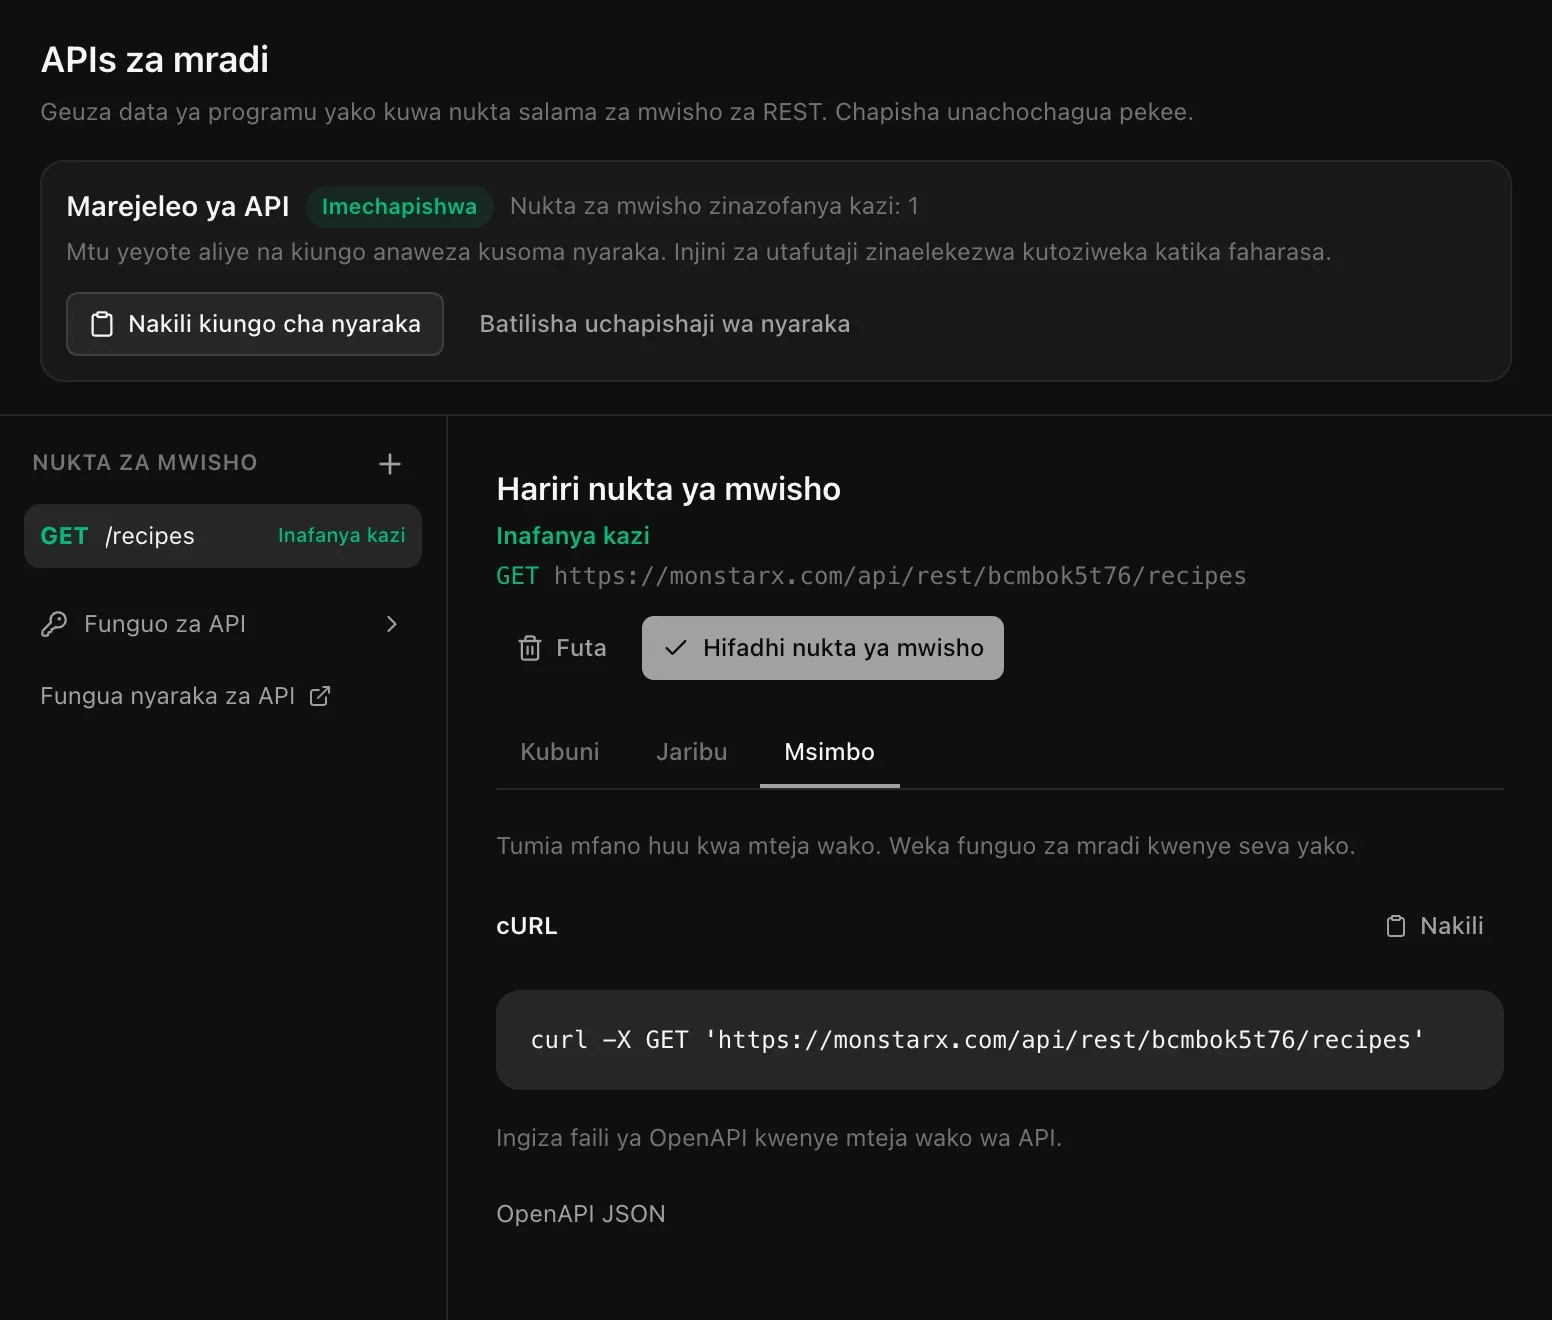Click the Marejeleo ya API title
The image size is (1552, 1320).
(178, 206)
